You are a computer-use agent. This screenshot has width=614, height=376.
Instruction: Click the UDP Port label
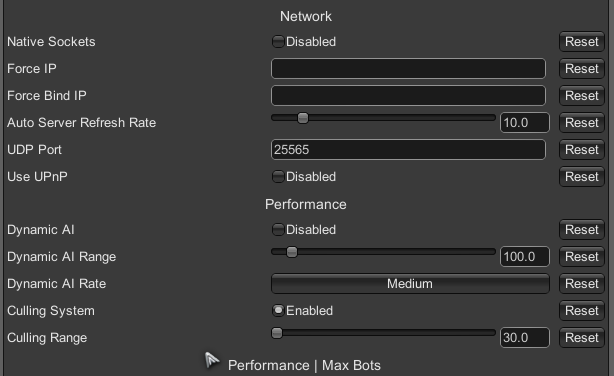(x=34, y=150)
